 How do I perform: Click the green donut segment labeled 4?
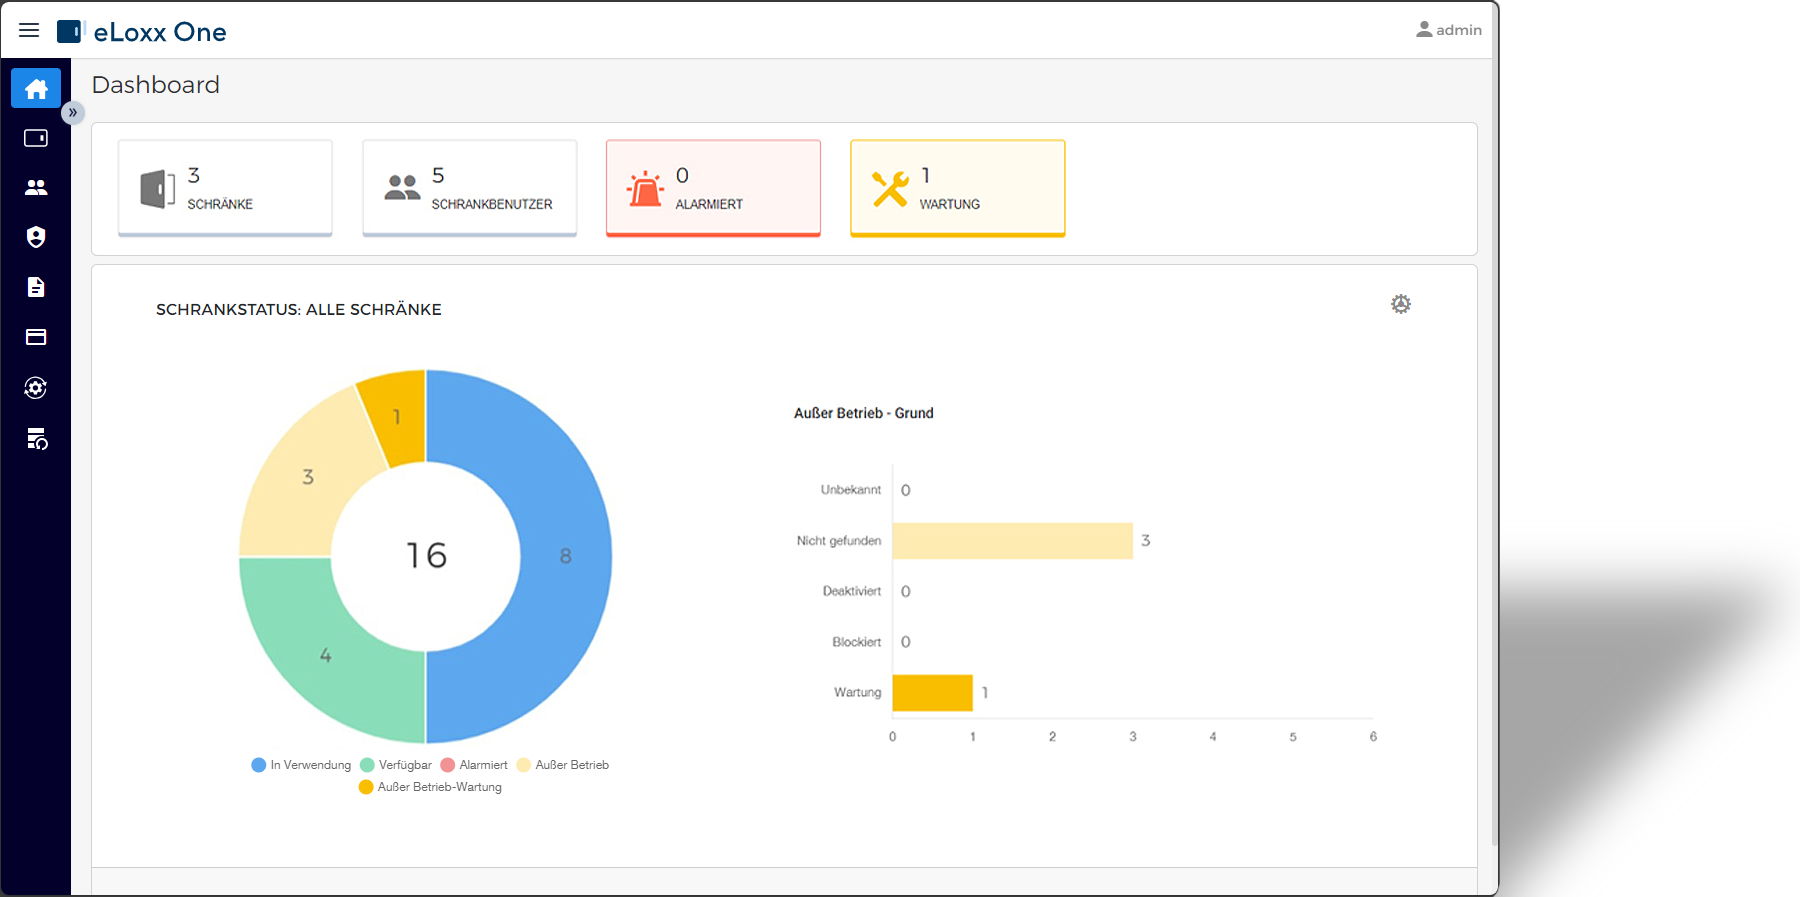click(x=325, y=655)
